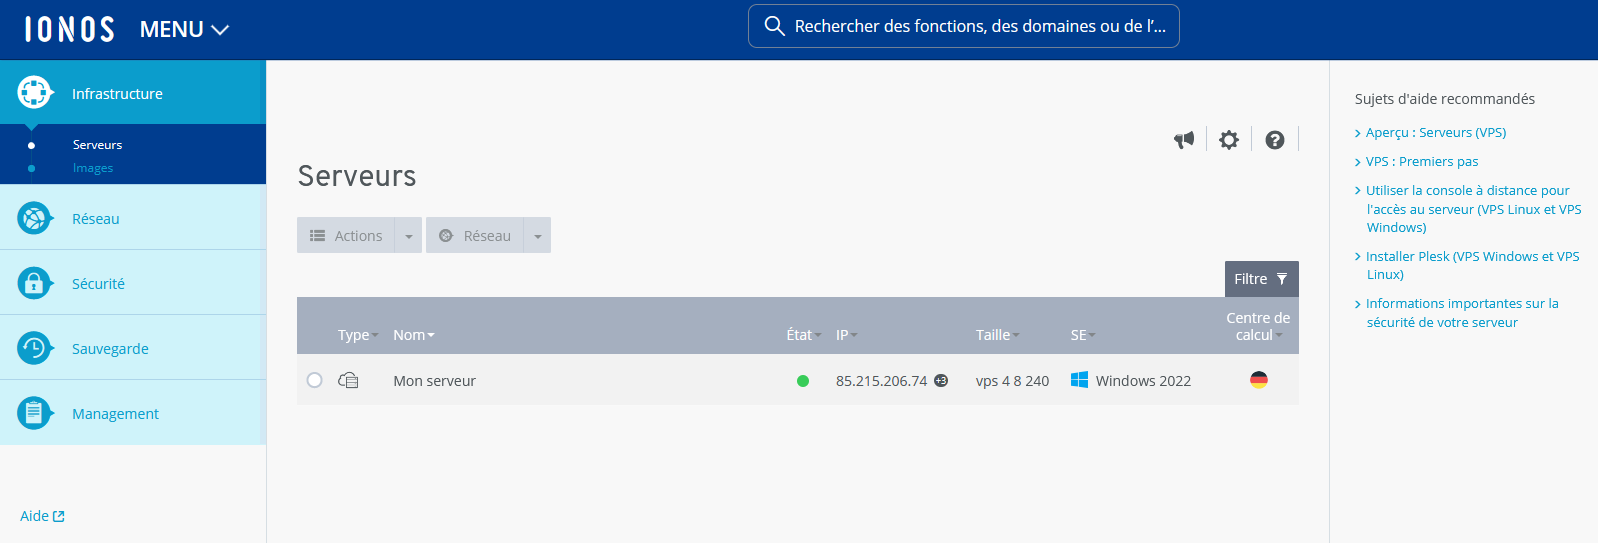Viewport: 1598px width, 543px height.
Task: Open the IONOS MENU dropdown
Action: click(184, 30)
